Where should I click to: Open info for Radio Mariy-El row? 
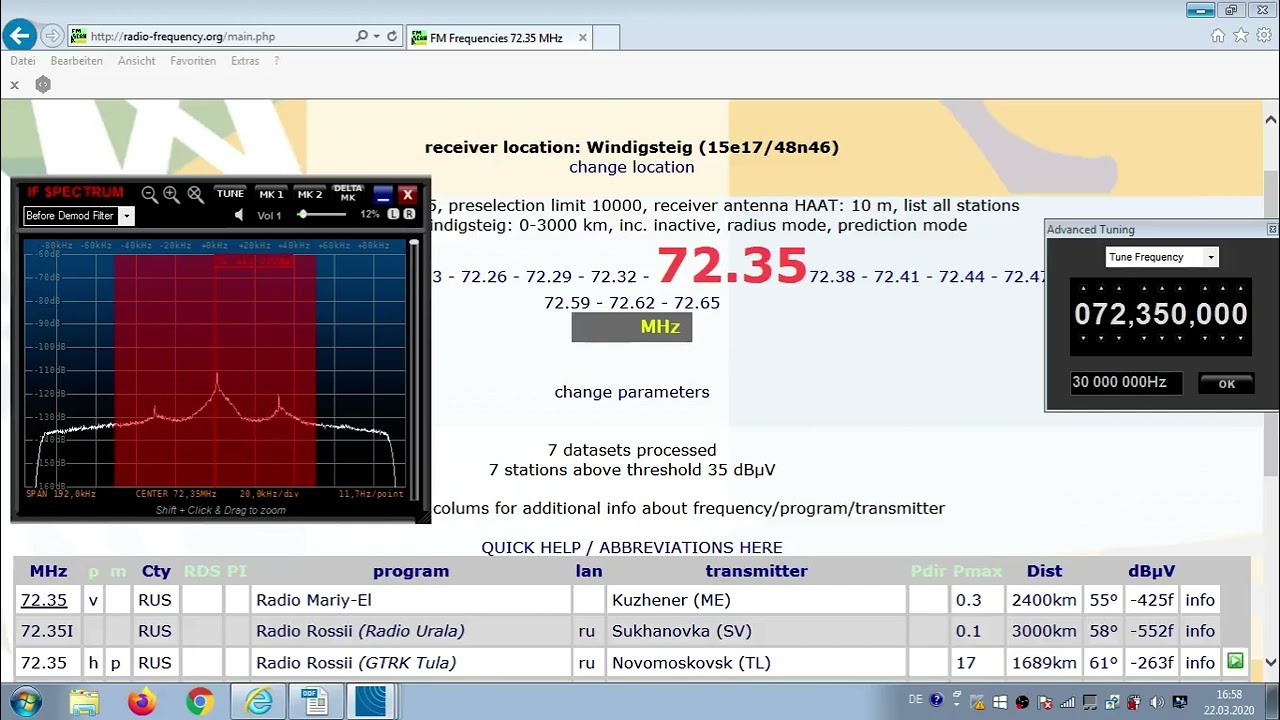point(1200,600)
